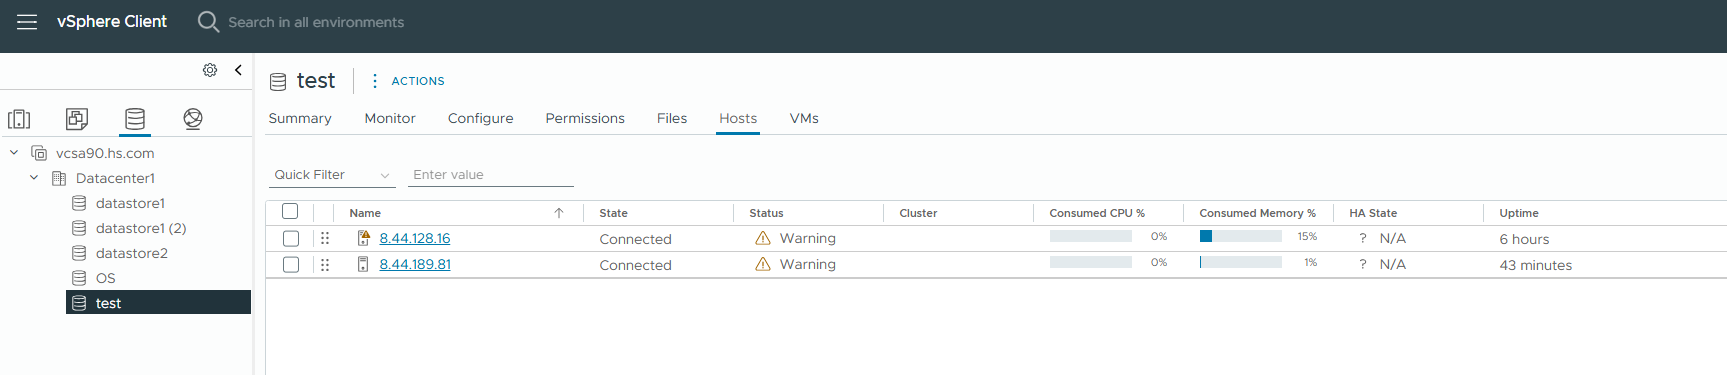Collapse the Datacenter1 tree node
Screen dimensions: 1727x375
point(34,178)
